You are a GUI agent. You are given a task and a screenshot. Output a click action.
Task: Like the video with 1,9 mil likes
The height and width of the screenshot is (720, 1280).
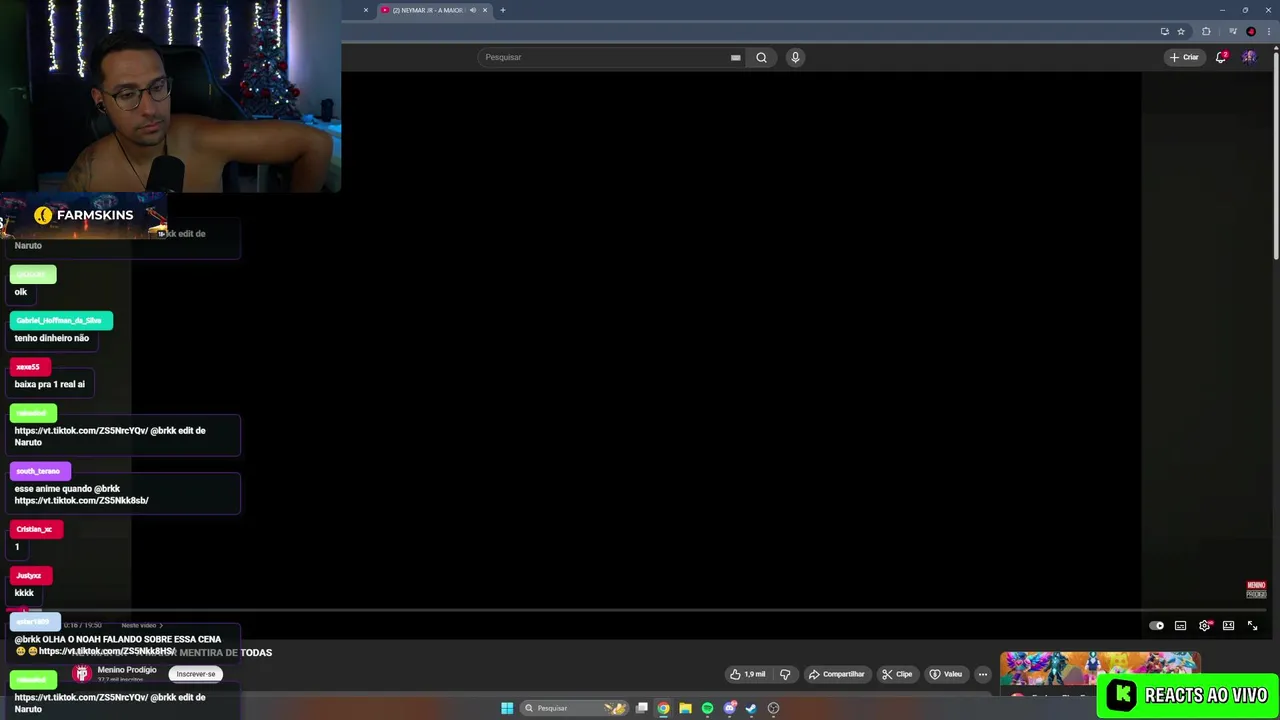747,674
